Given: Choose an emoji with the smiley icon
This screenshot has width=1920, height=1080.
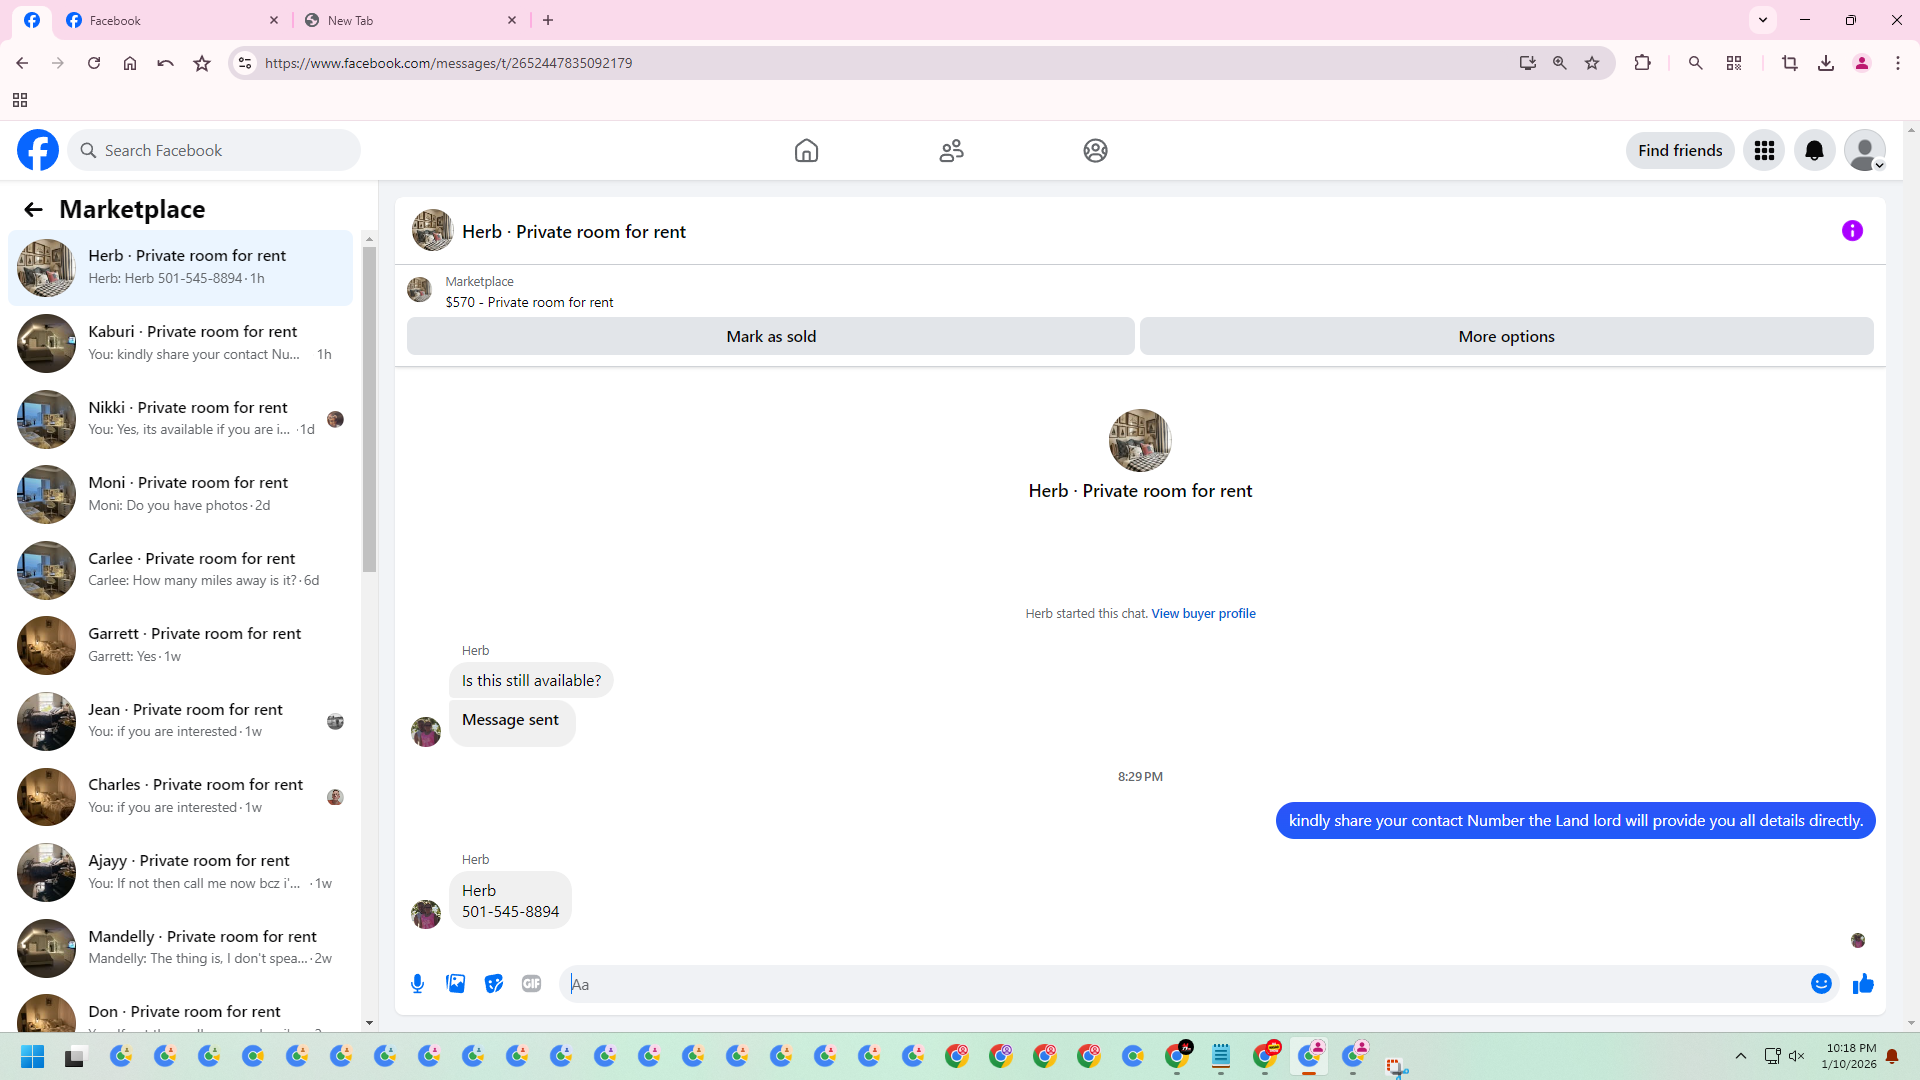Looking at the screenshot, I should click(1821, 984).
